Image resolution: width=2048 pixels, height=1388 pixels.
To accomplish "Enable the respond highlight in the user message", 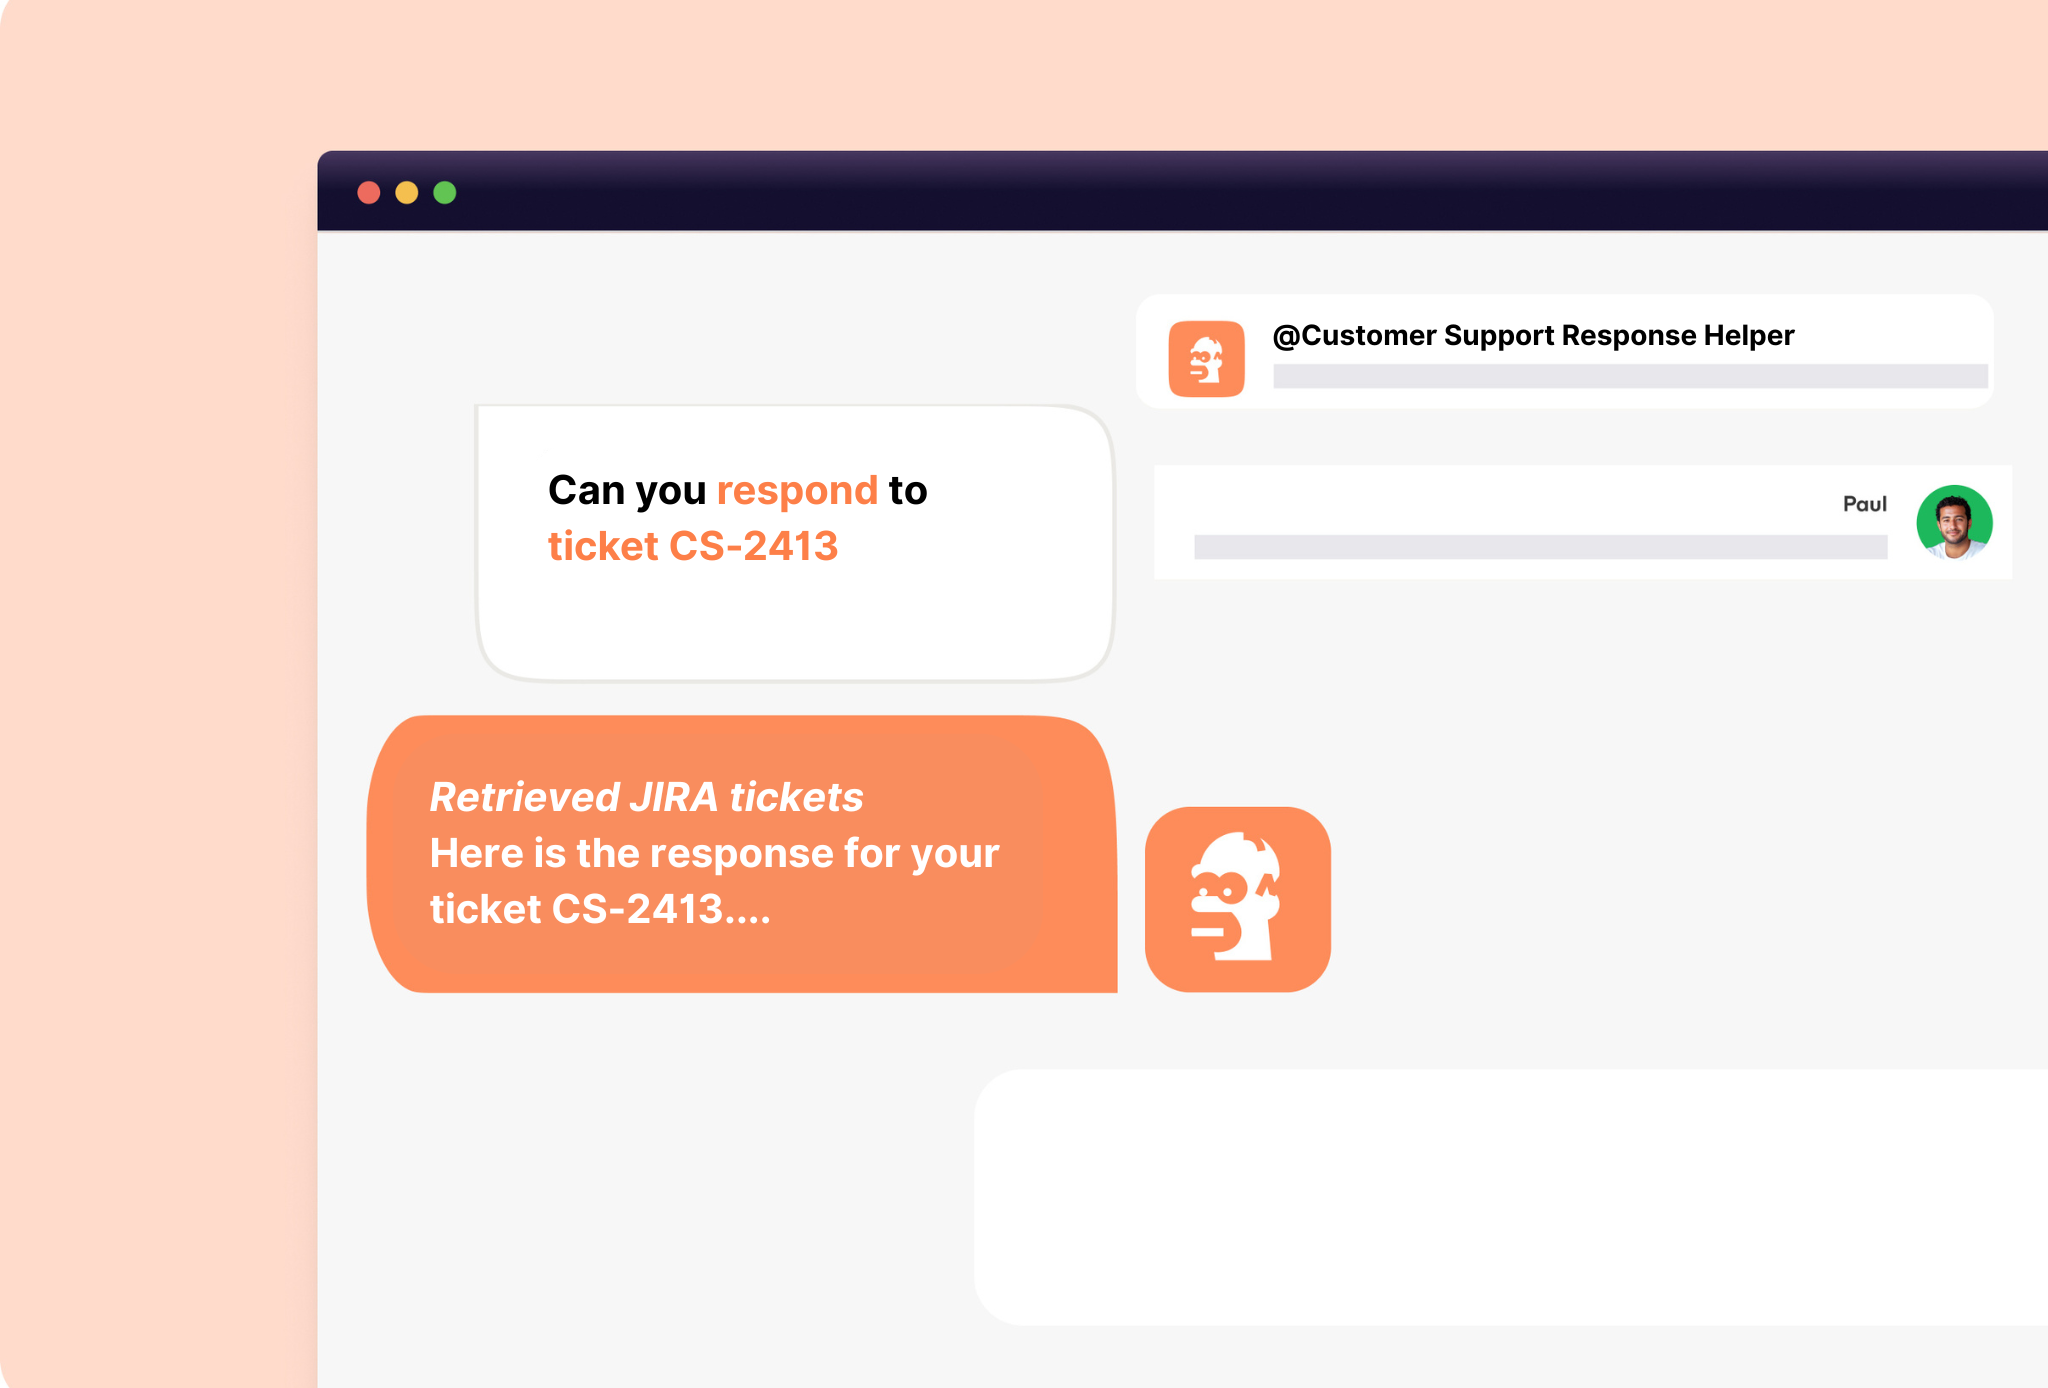I will (x=795, y=490).
